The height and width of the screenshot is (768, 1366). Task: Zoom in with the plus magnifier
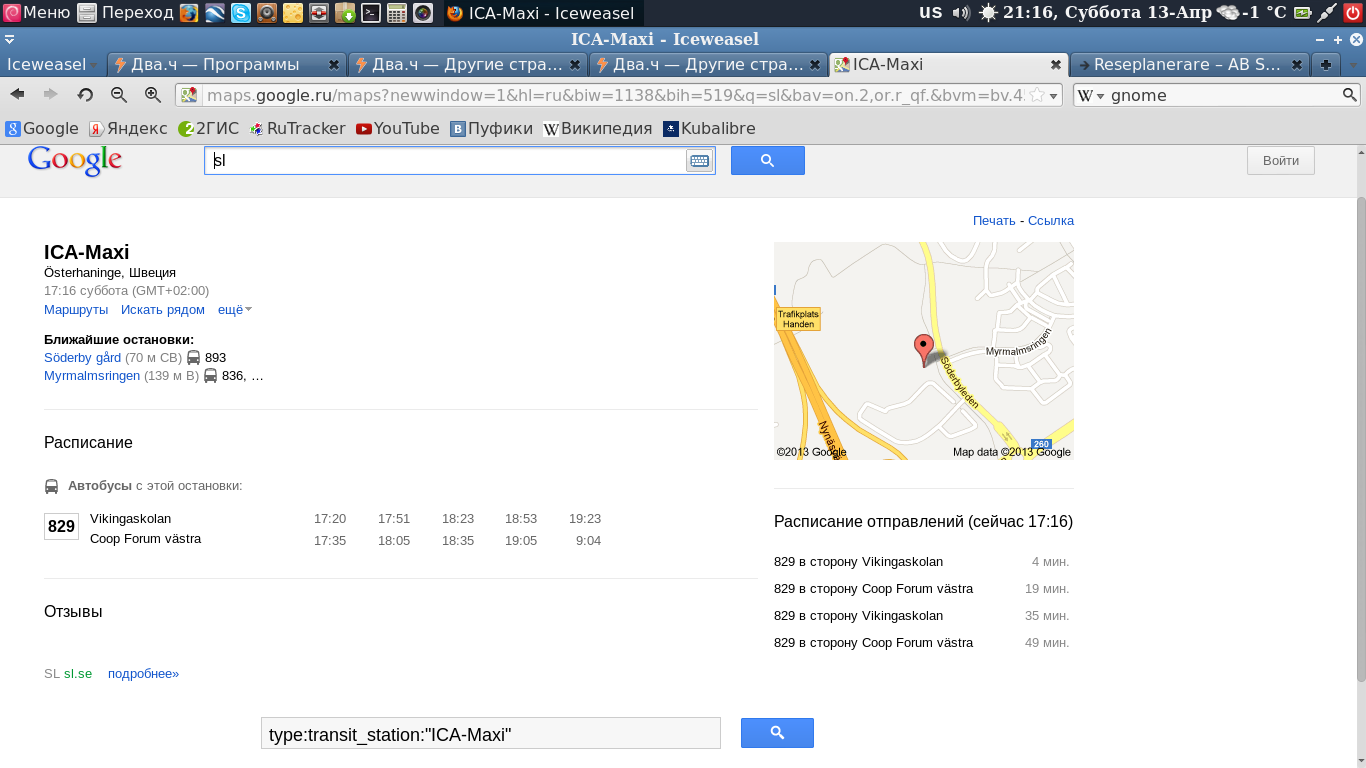[x=153, y=95]
